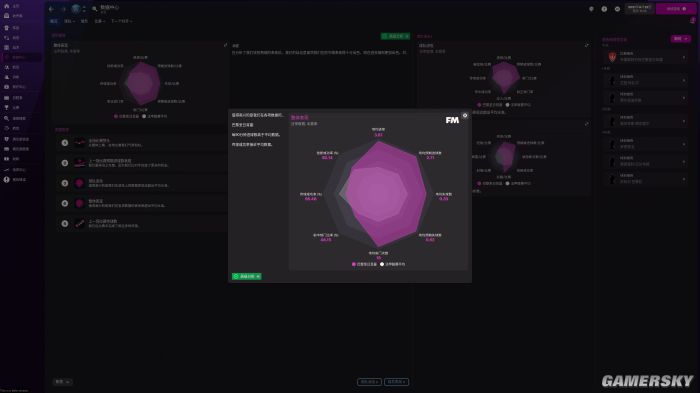The height and width of the screenshot is (393, 700).
Task: Click the first numbered circle in the list
Action: [x=65, y=142]
